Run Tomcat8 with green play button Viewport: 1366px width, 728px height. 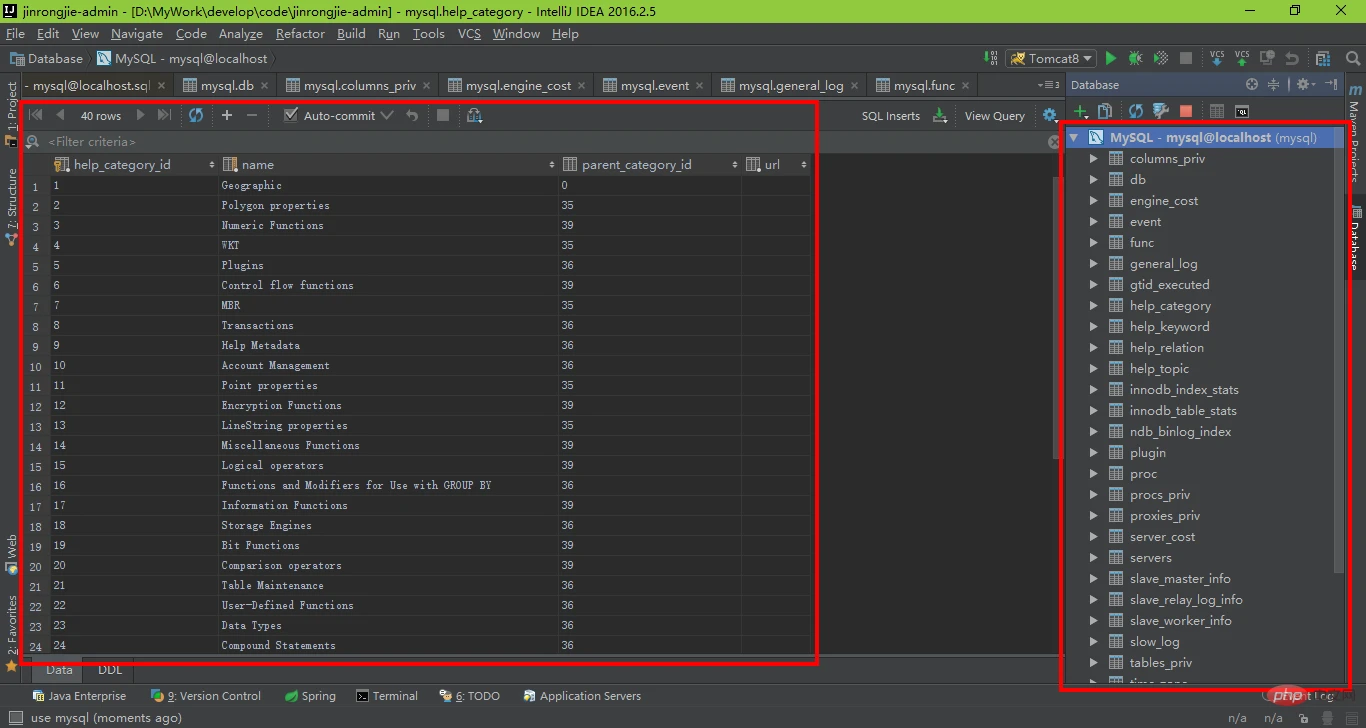point(1110,59)
